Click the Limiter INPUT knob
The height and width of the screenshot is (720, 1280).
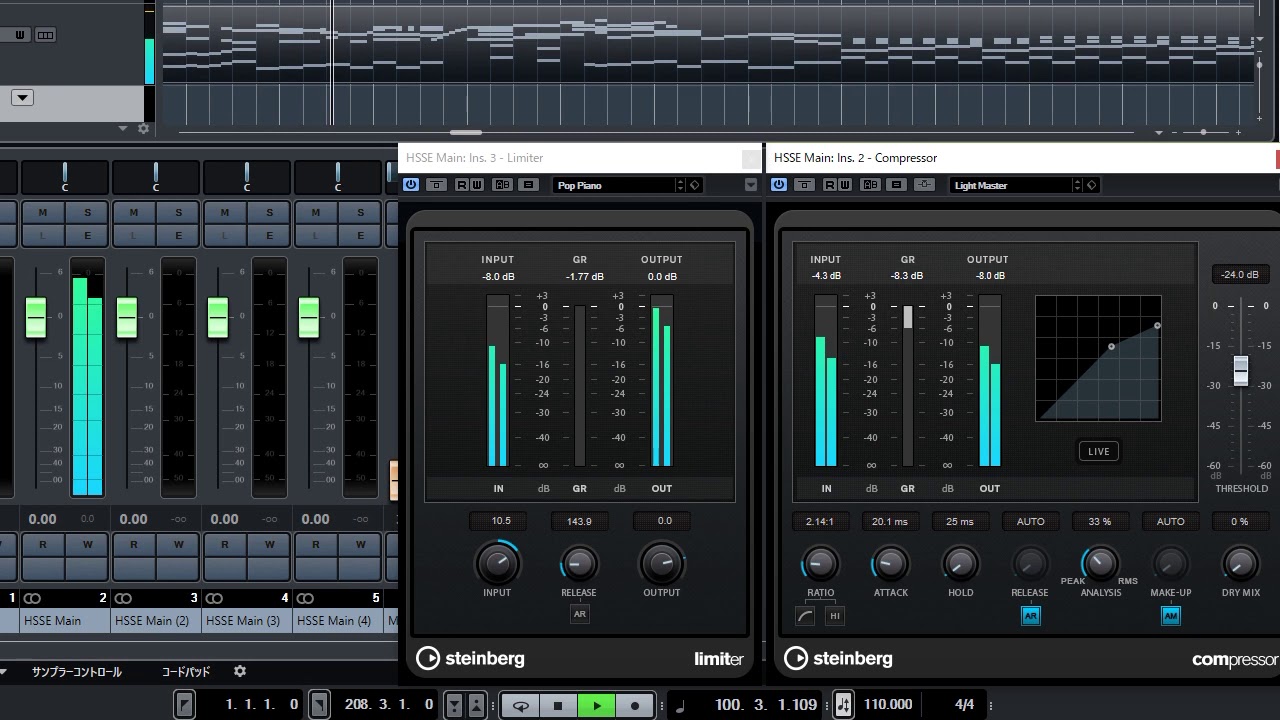(x=497, y=564)
